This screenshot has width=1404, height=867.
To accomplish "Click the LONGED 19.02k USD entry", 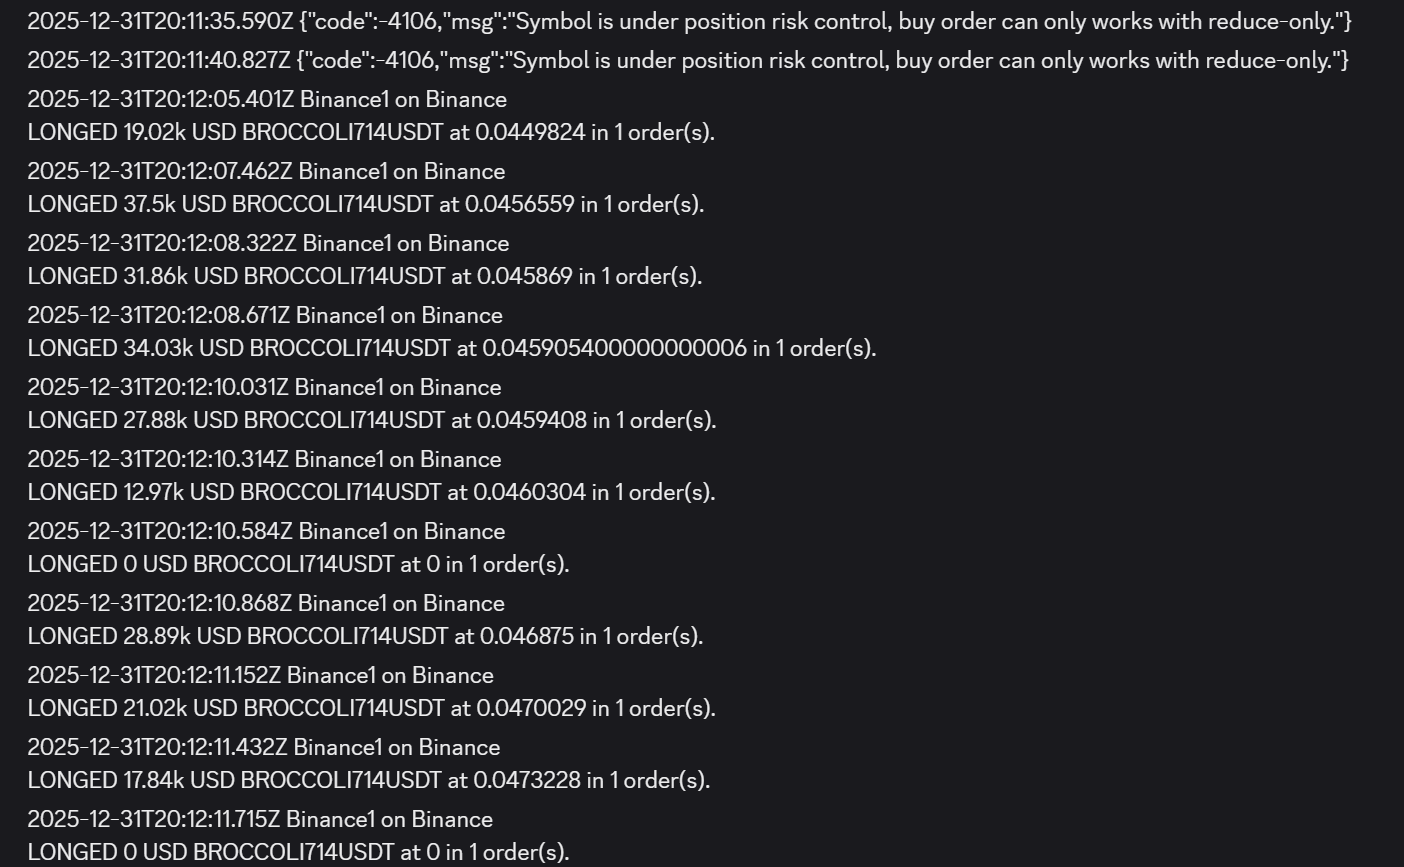I will (371, 132).
